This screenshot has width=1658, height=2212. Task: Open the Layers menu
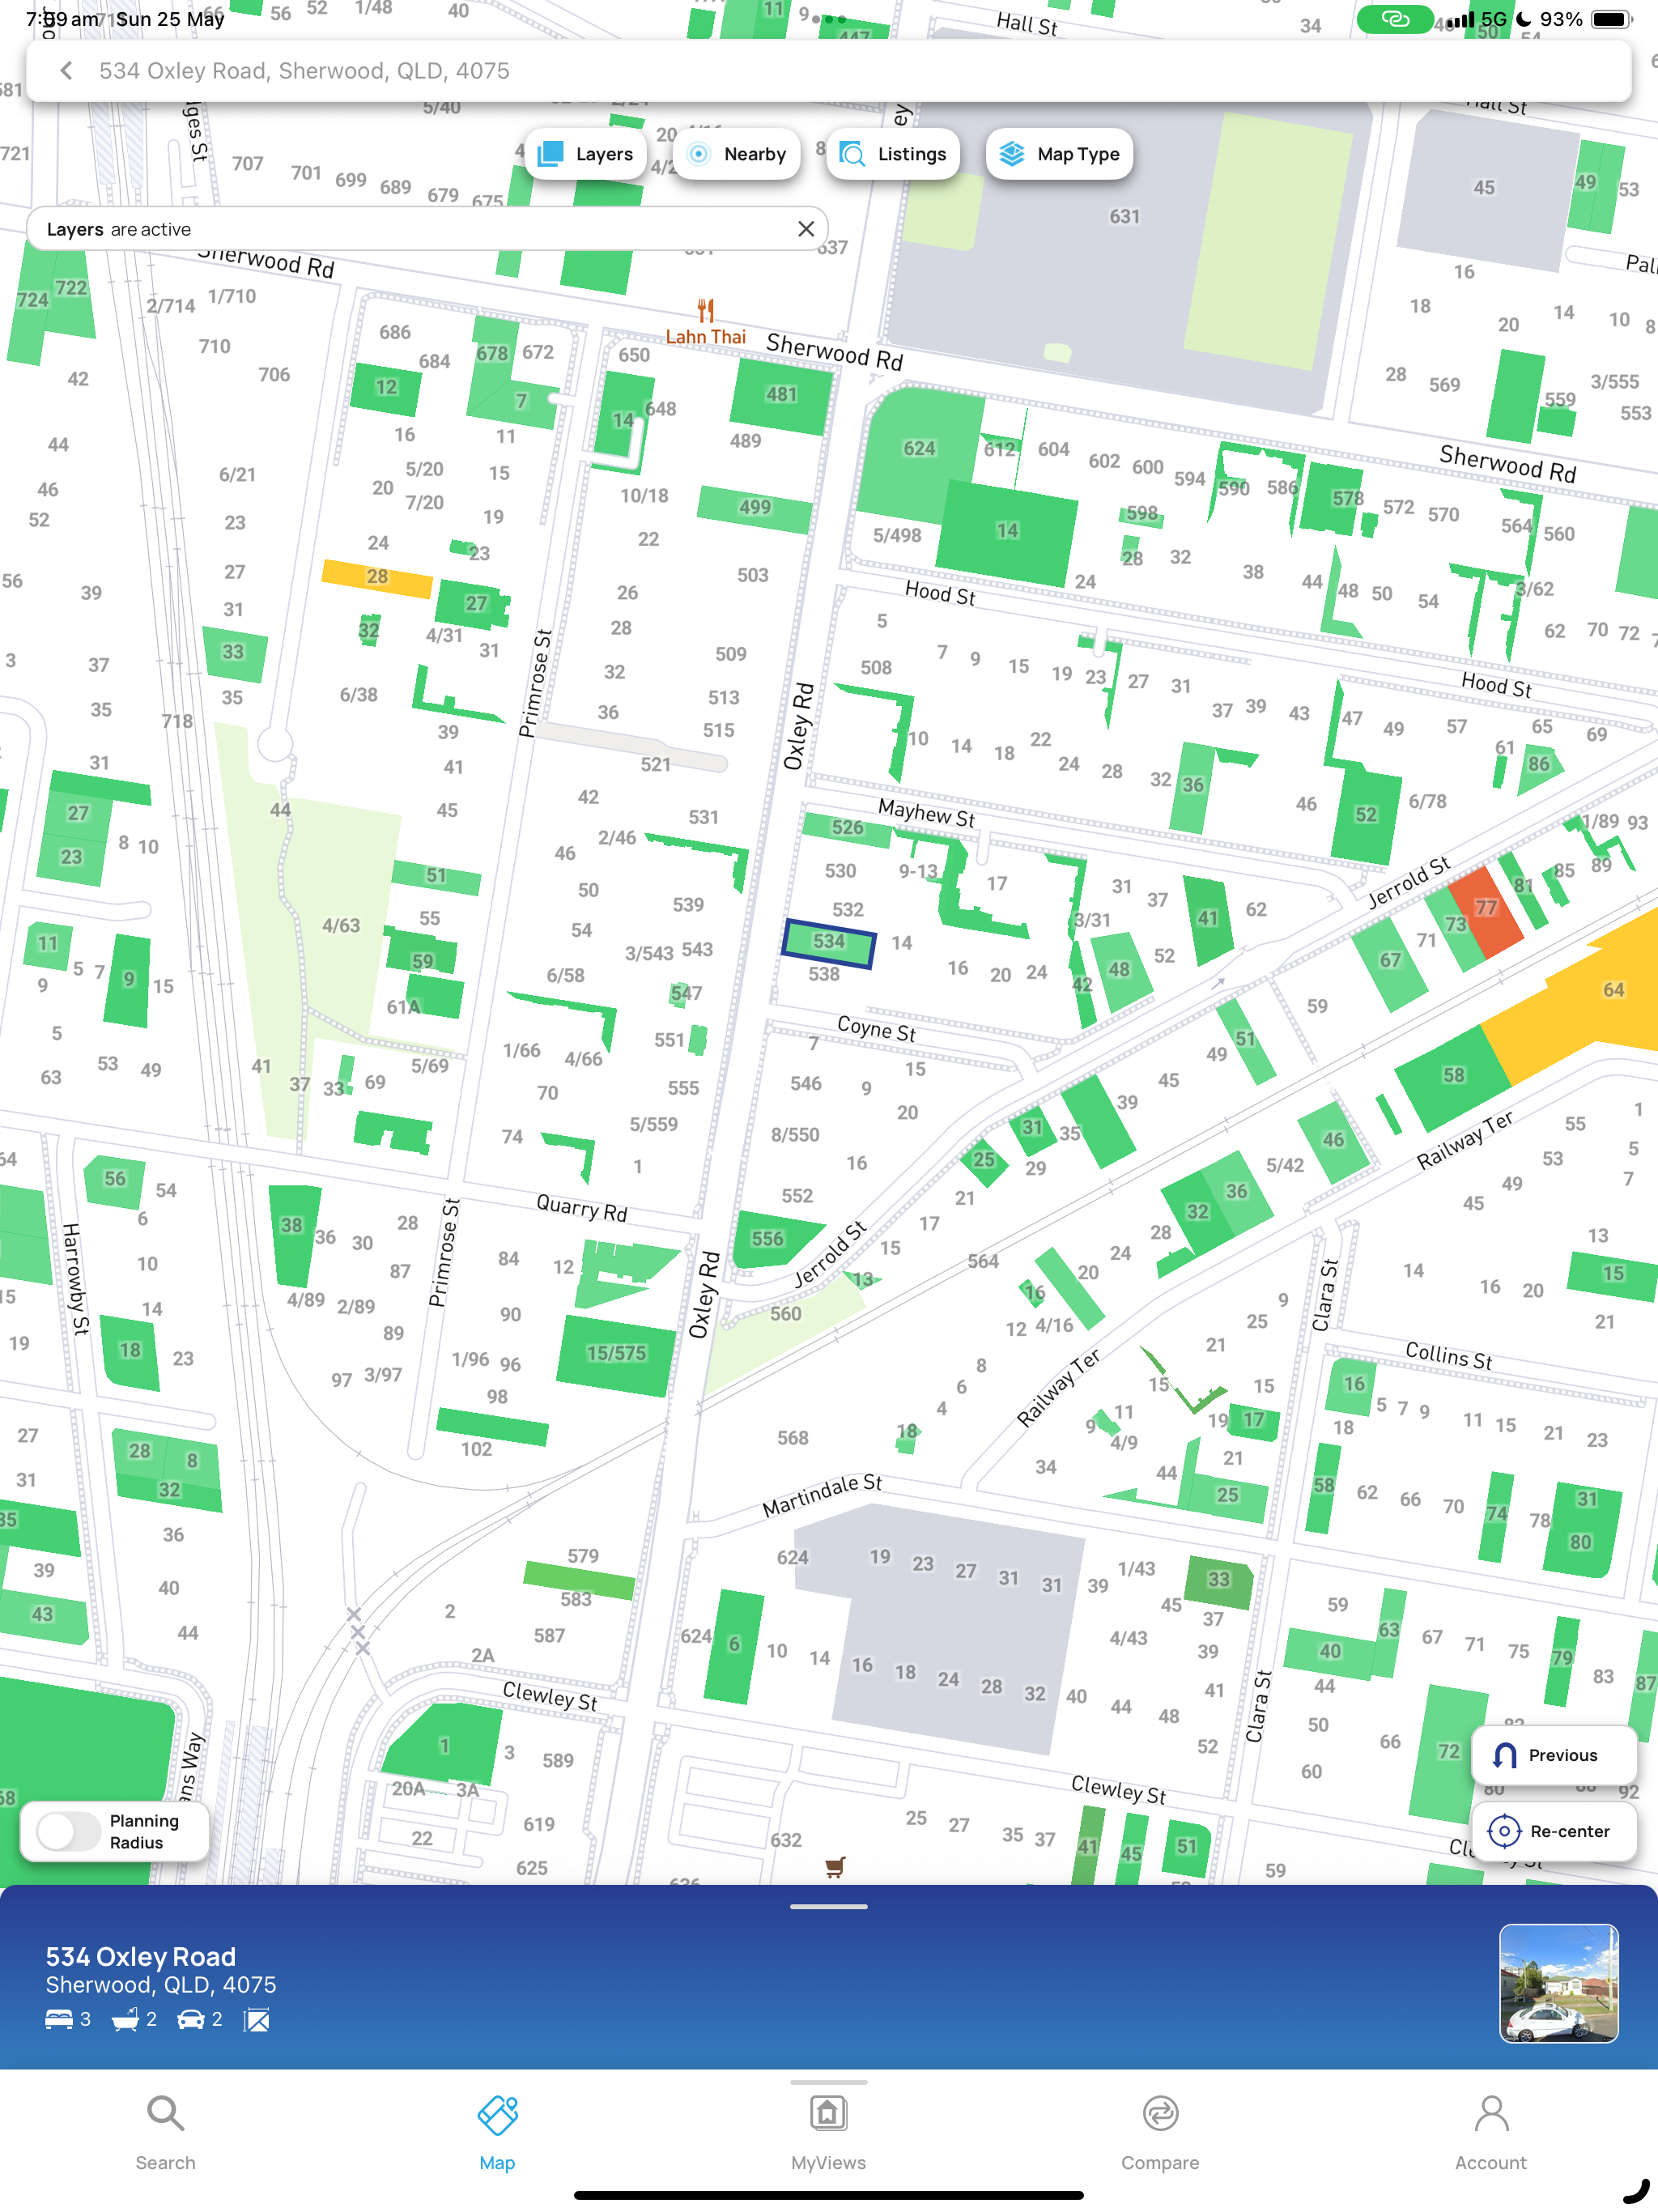point(585,154)
